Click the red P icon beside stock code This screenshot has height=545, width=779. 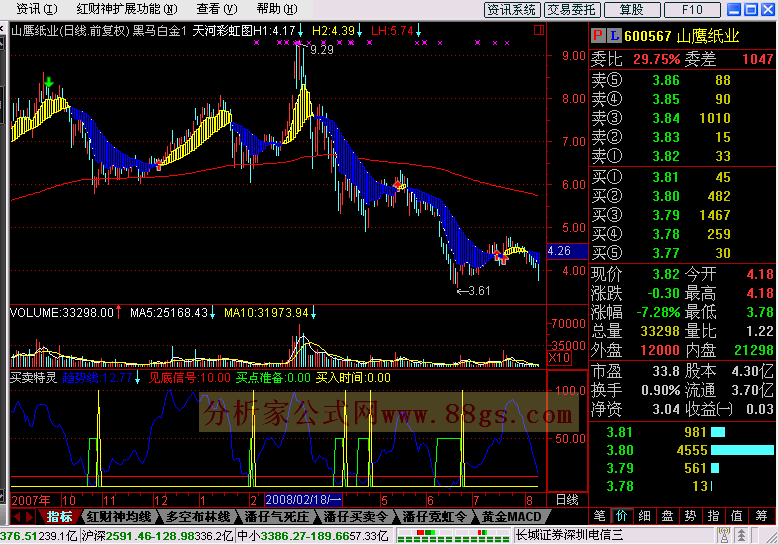tap(598, 35)
